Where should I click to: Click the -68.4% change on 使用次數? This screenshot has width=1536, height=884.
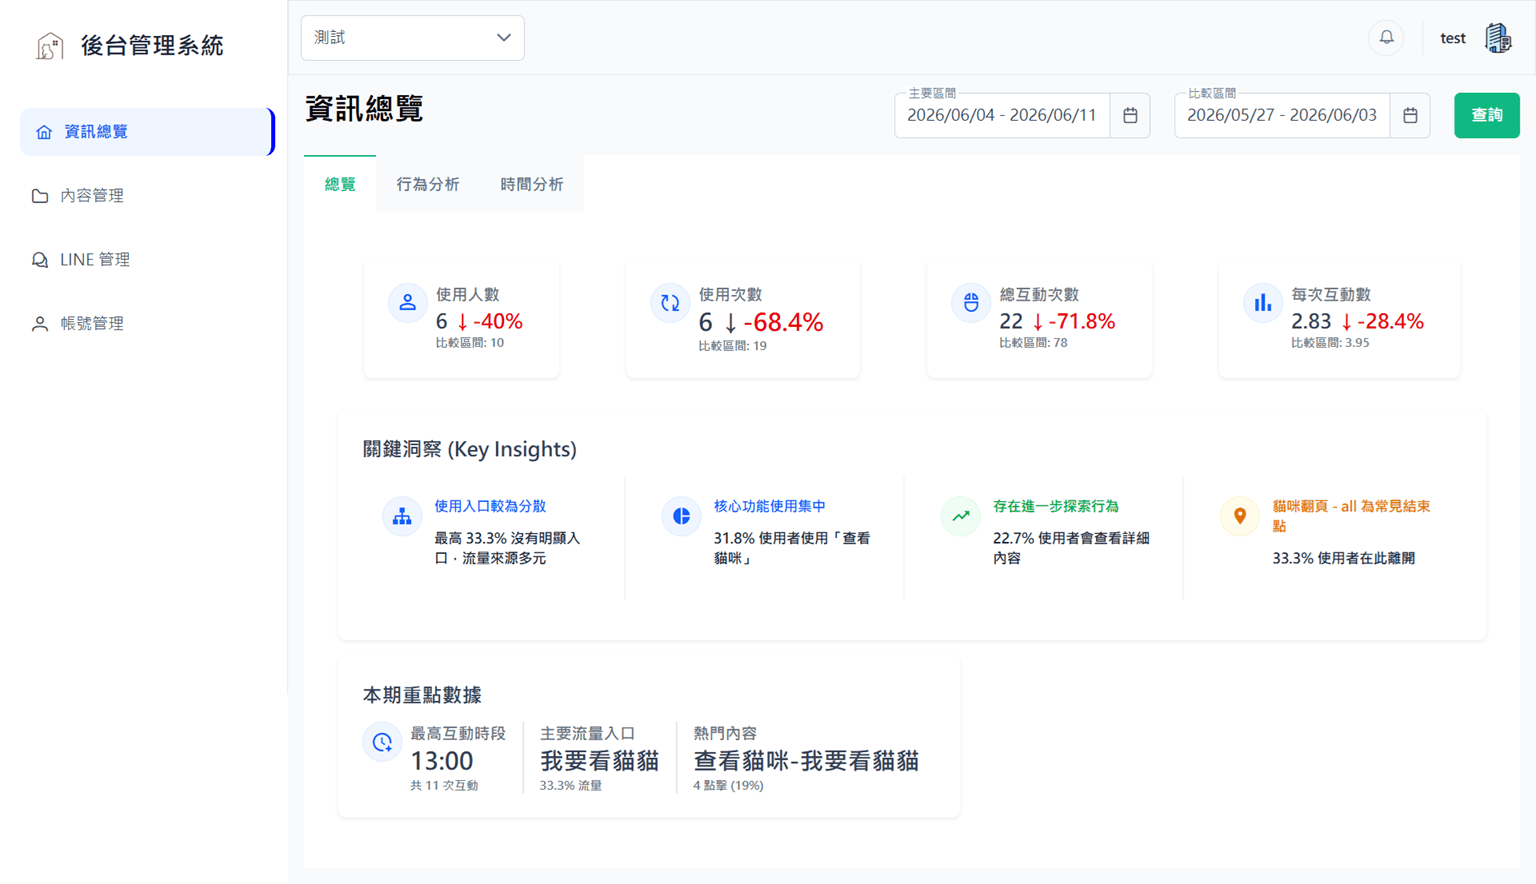[x=774, y=323]
